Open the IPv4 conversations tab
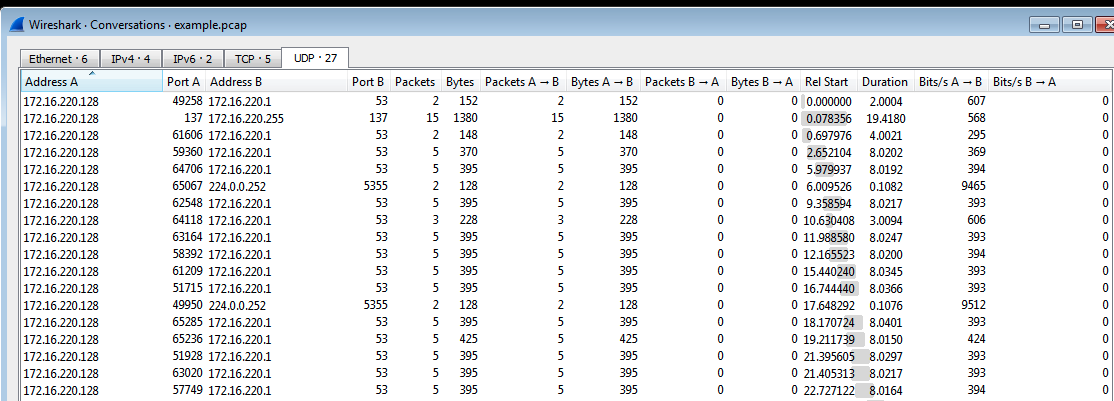1114x401 pixels. click(130, 59)
